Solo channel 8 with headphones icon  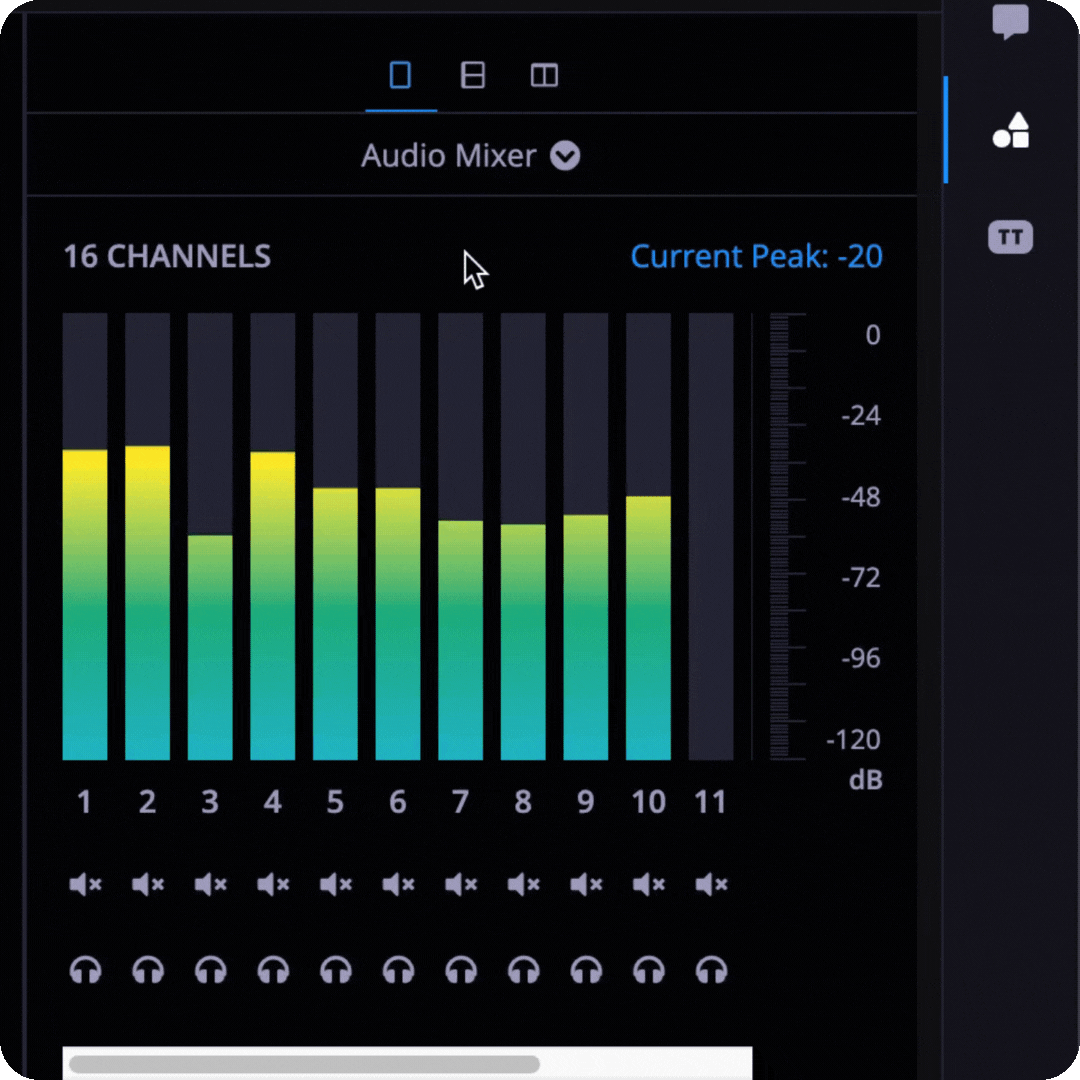click(x=523, y=970)
